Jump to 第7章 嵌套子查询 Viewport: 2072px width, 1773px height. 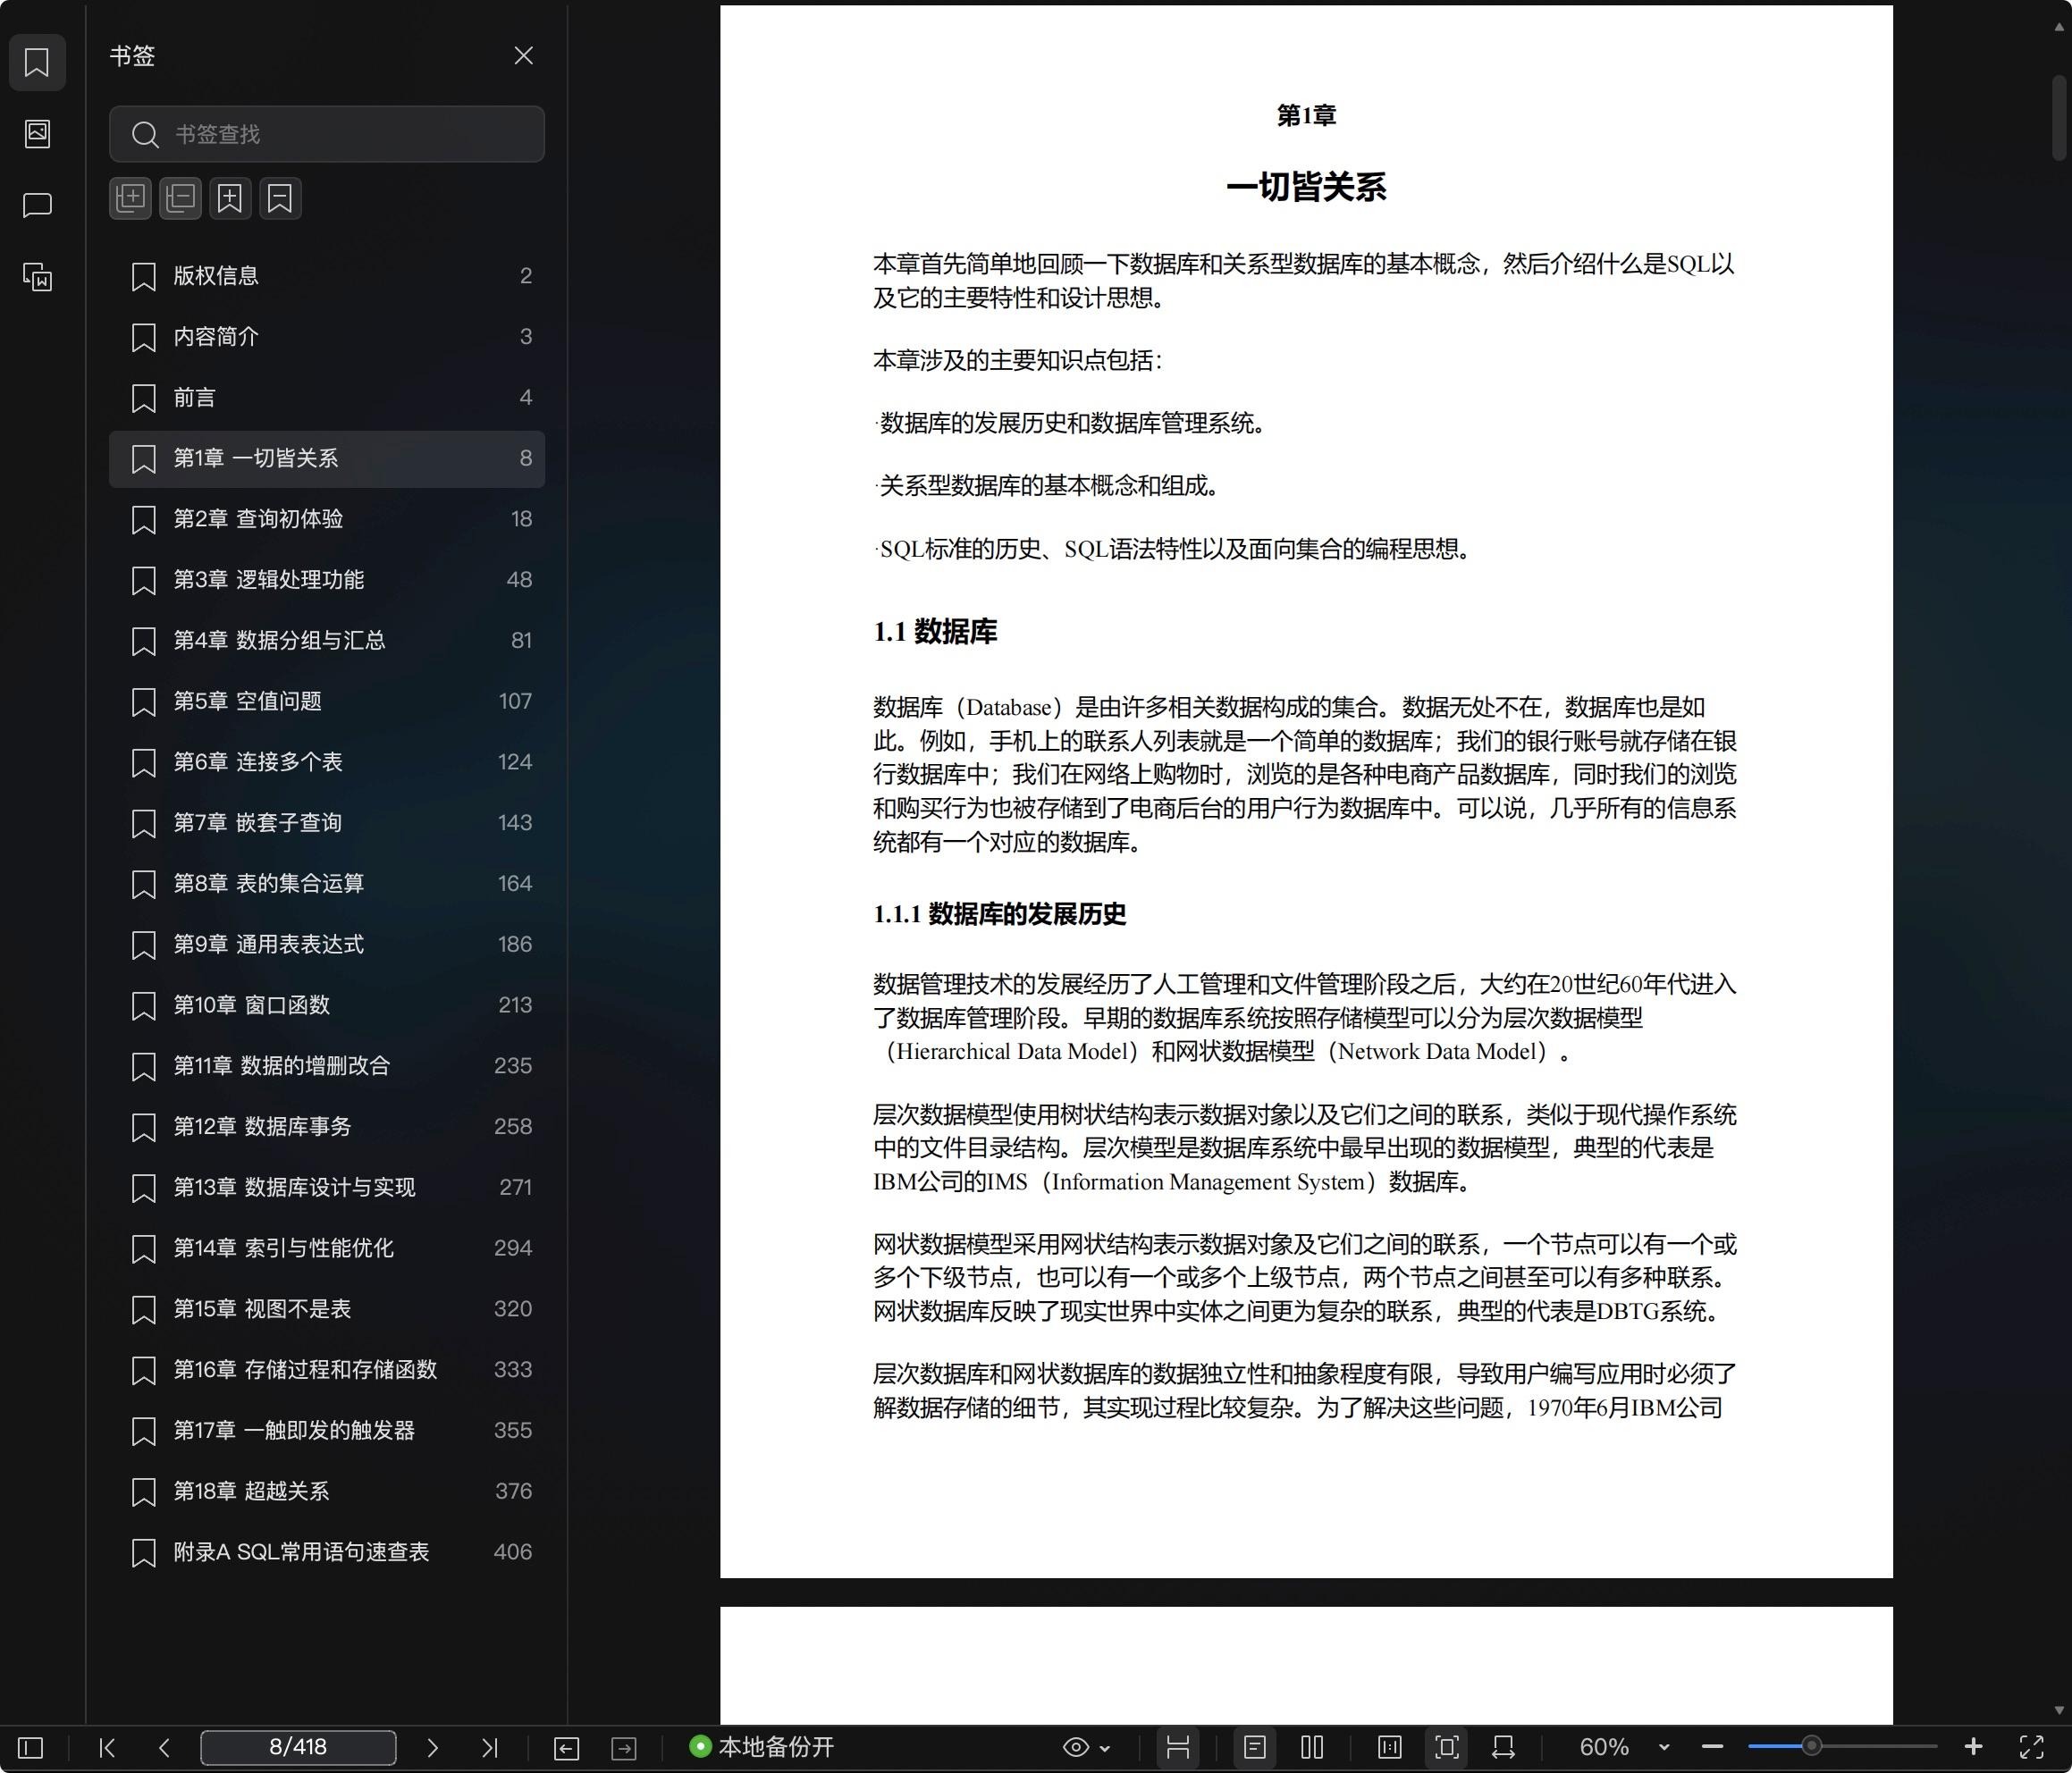[x=327, y=823]
